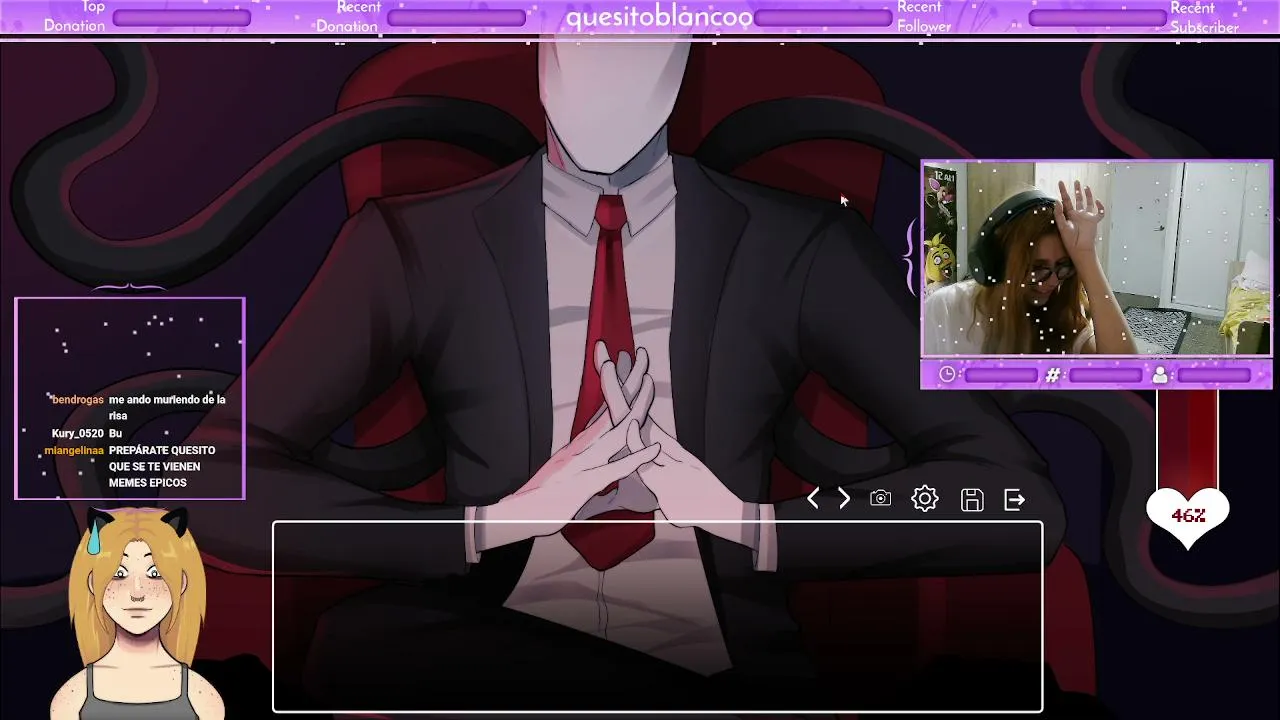Click the chat username "Kury_0520"

click(x=78, y=434)
